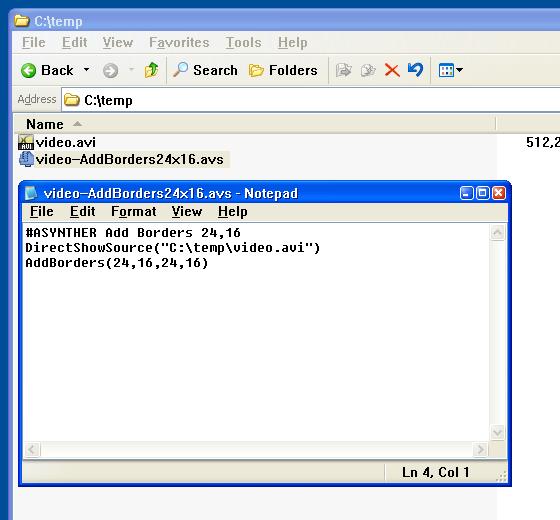Expand the Forward history dropdown arrow
Image resolution: width=560 pixels, height=520 pixels.
[131, 69]
